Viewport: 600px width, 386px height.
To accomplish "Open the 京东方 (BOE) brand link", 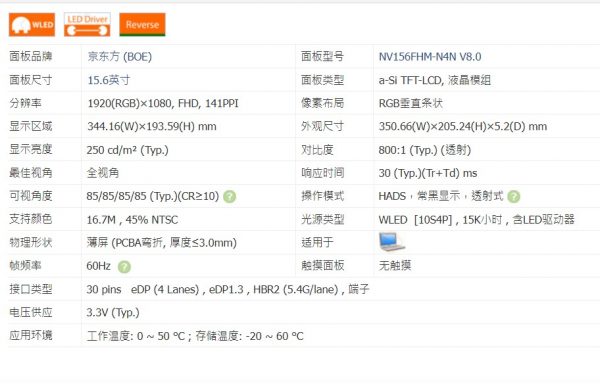I will point(120,57).
